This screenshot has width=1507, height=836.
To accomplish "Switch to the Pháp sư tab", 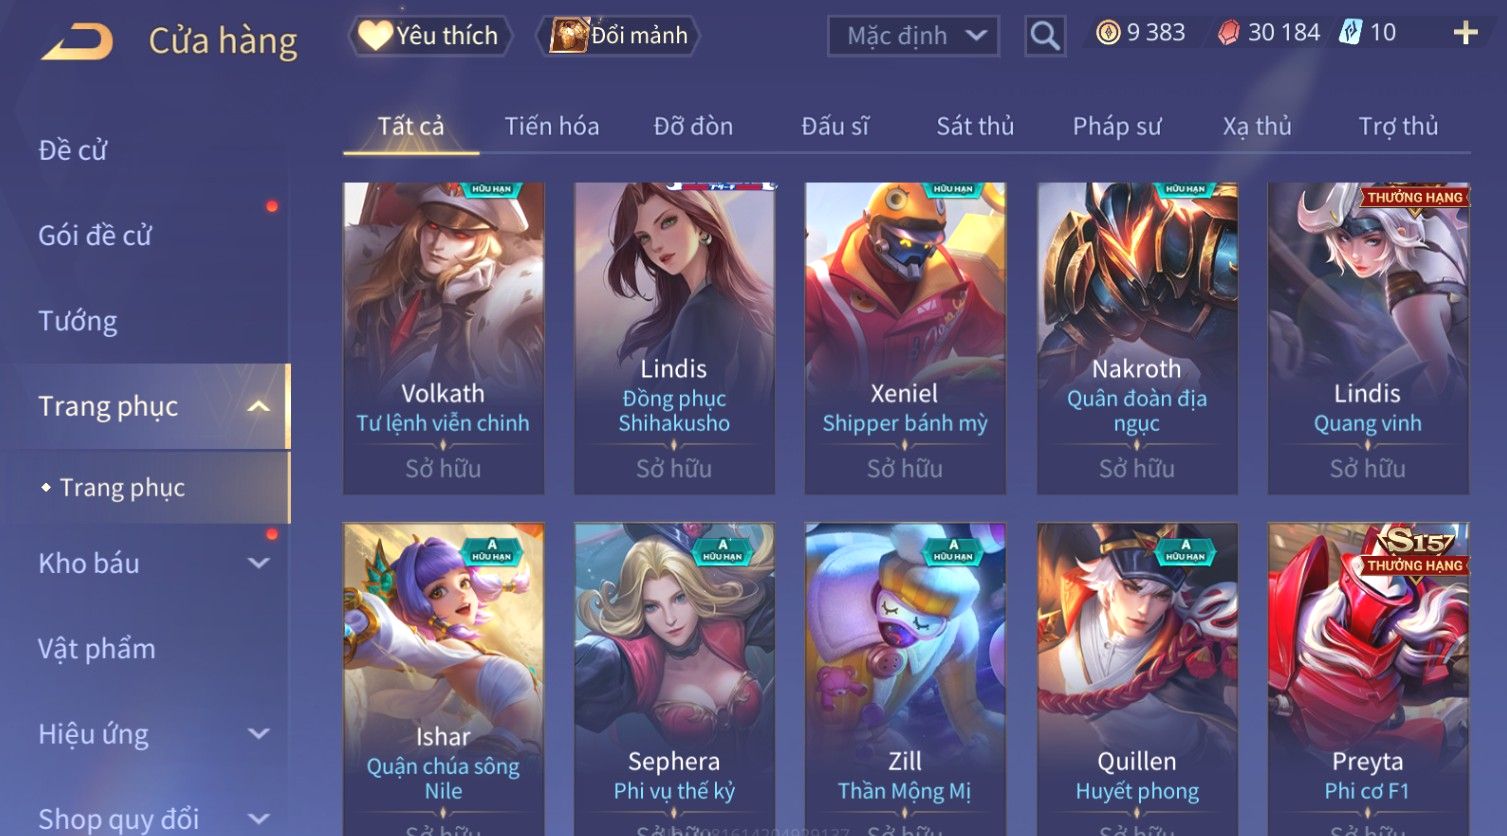I will point(1117,126).
